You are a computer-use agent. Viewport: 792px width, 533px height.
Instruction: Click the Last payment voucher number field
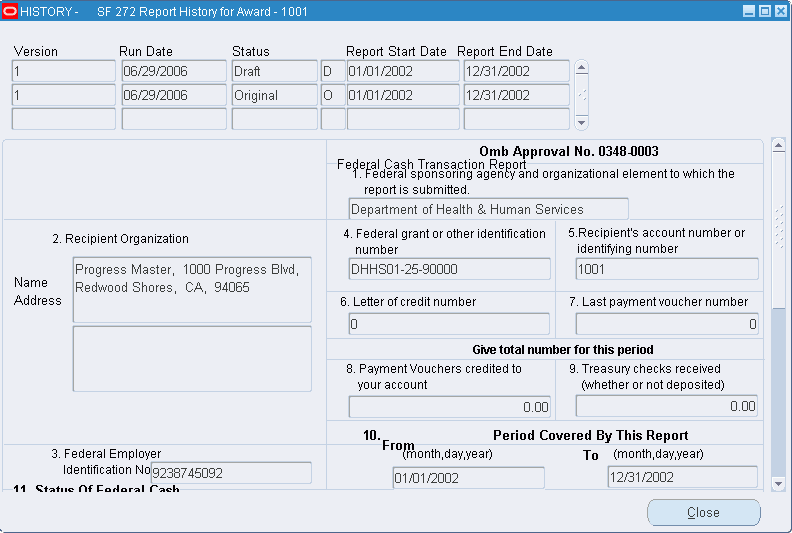click(x=667, y=324)
